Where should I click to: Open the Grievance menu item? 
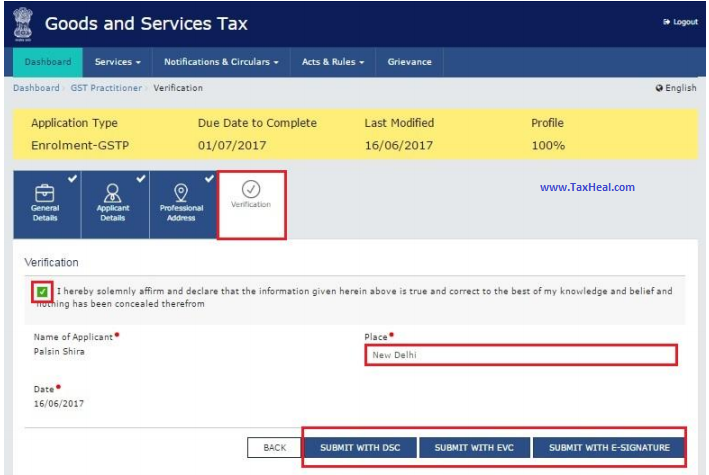click(x=409, y=62)
